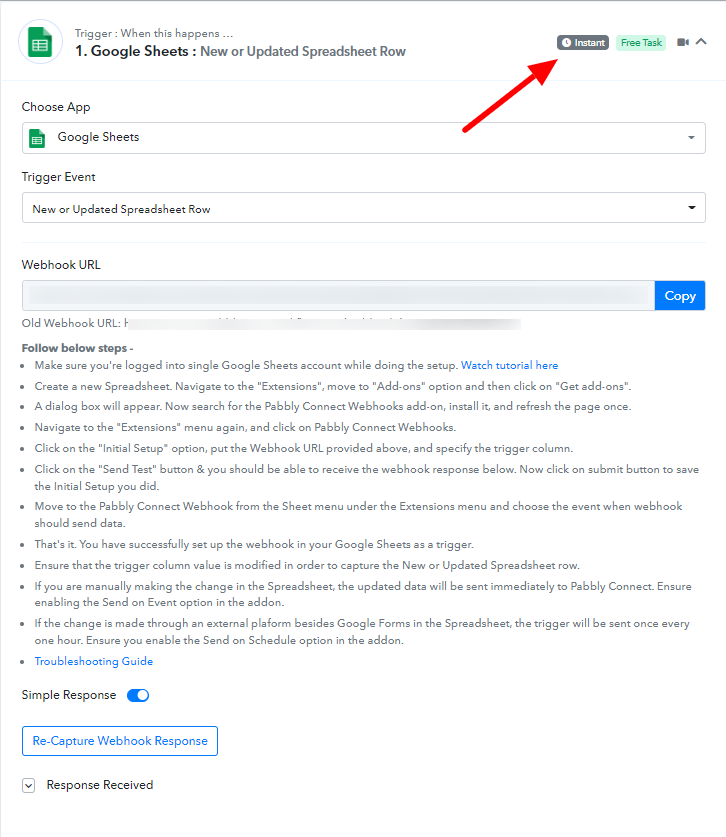Click inside the Webhook URL field
Image resolution: width=726 pixels, height=837 pixels.
338,295
